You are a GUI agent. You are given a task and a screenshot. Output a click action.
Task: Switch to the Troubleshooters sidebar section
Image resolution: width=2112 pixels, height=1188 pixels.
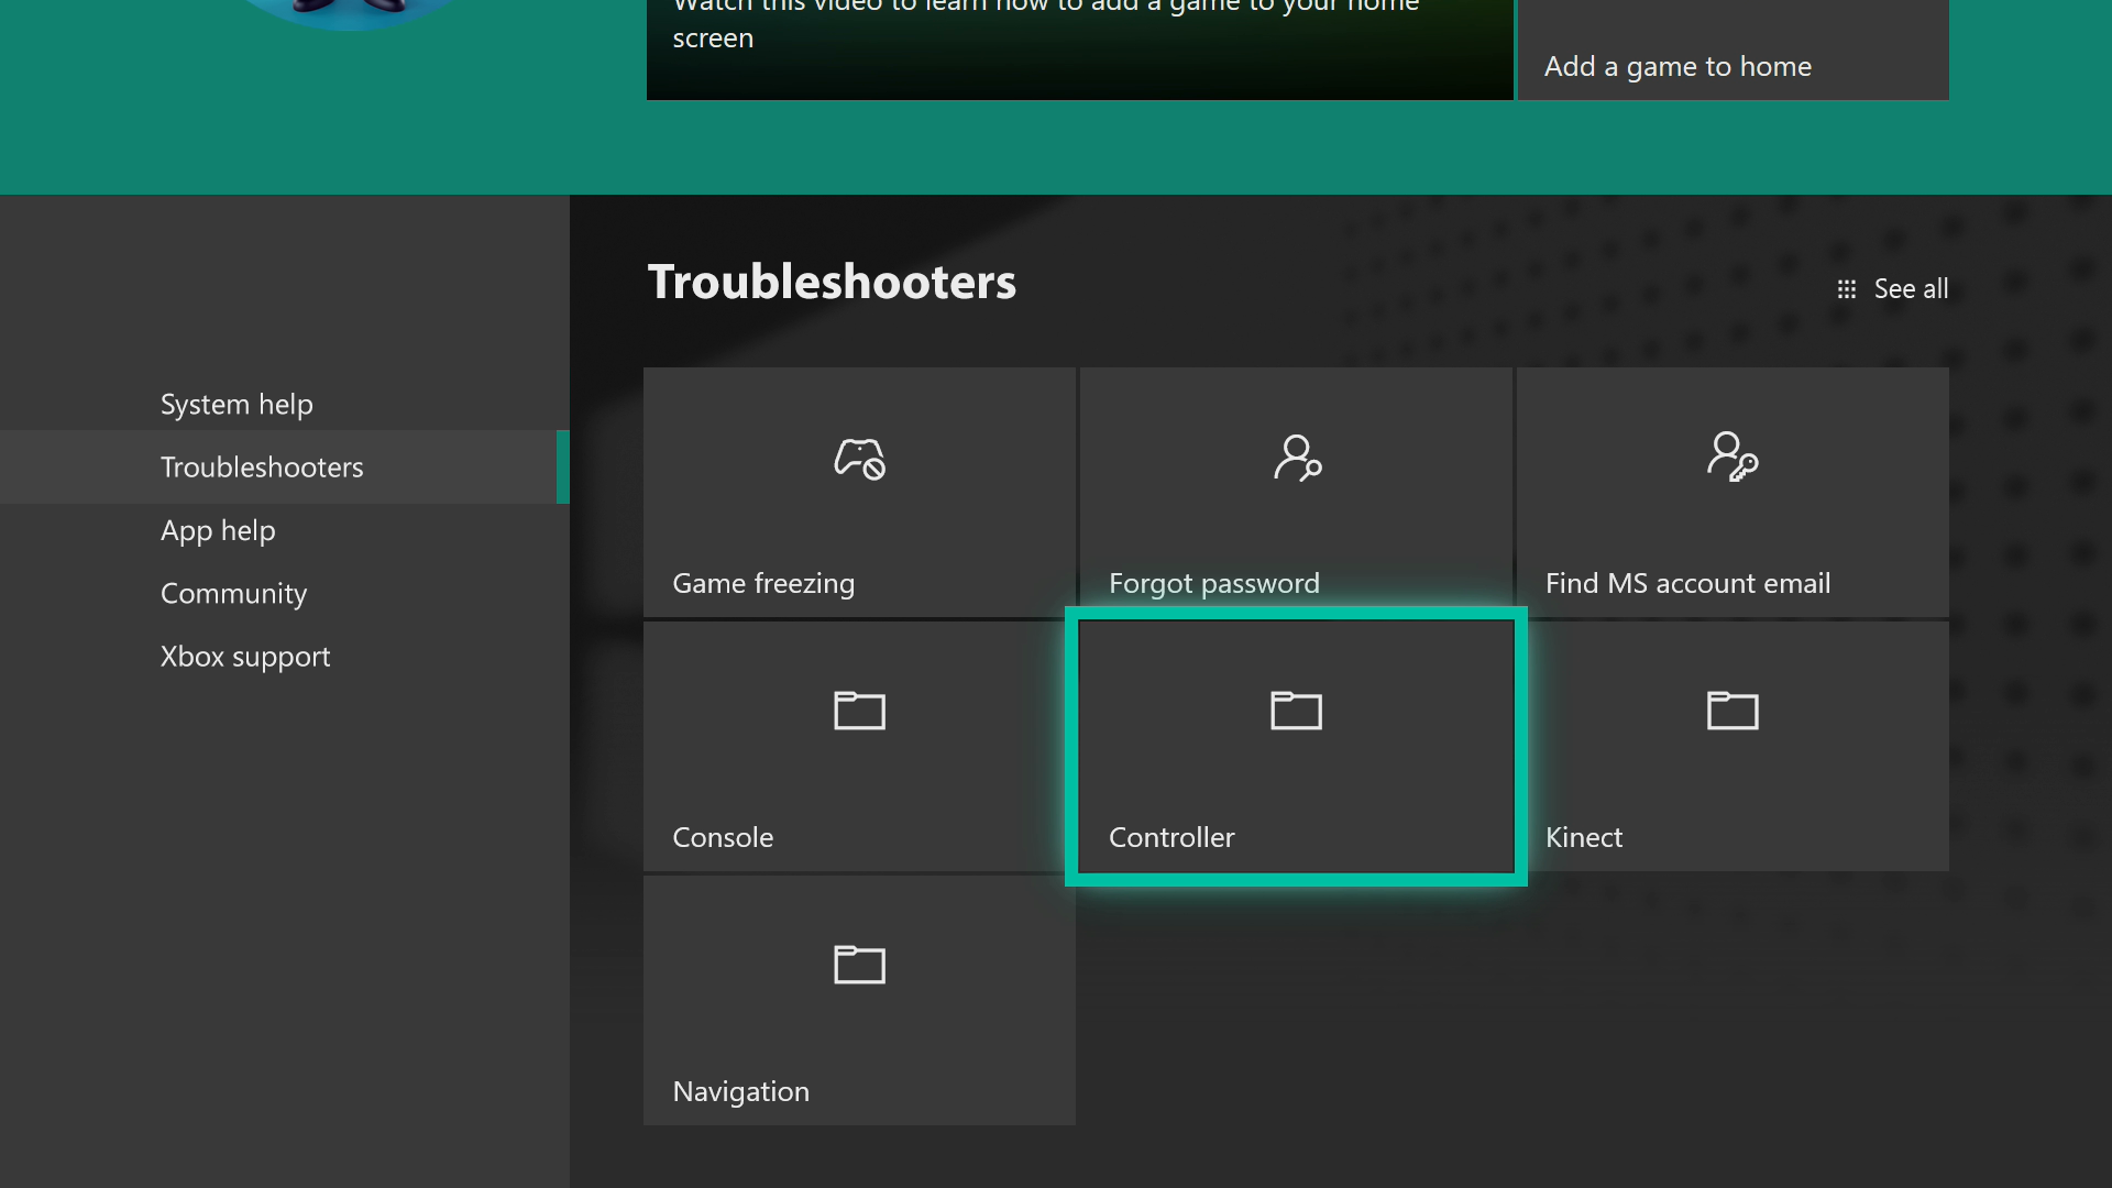click(x=262, y=467)
